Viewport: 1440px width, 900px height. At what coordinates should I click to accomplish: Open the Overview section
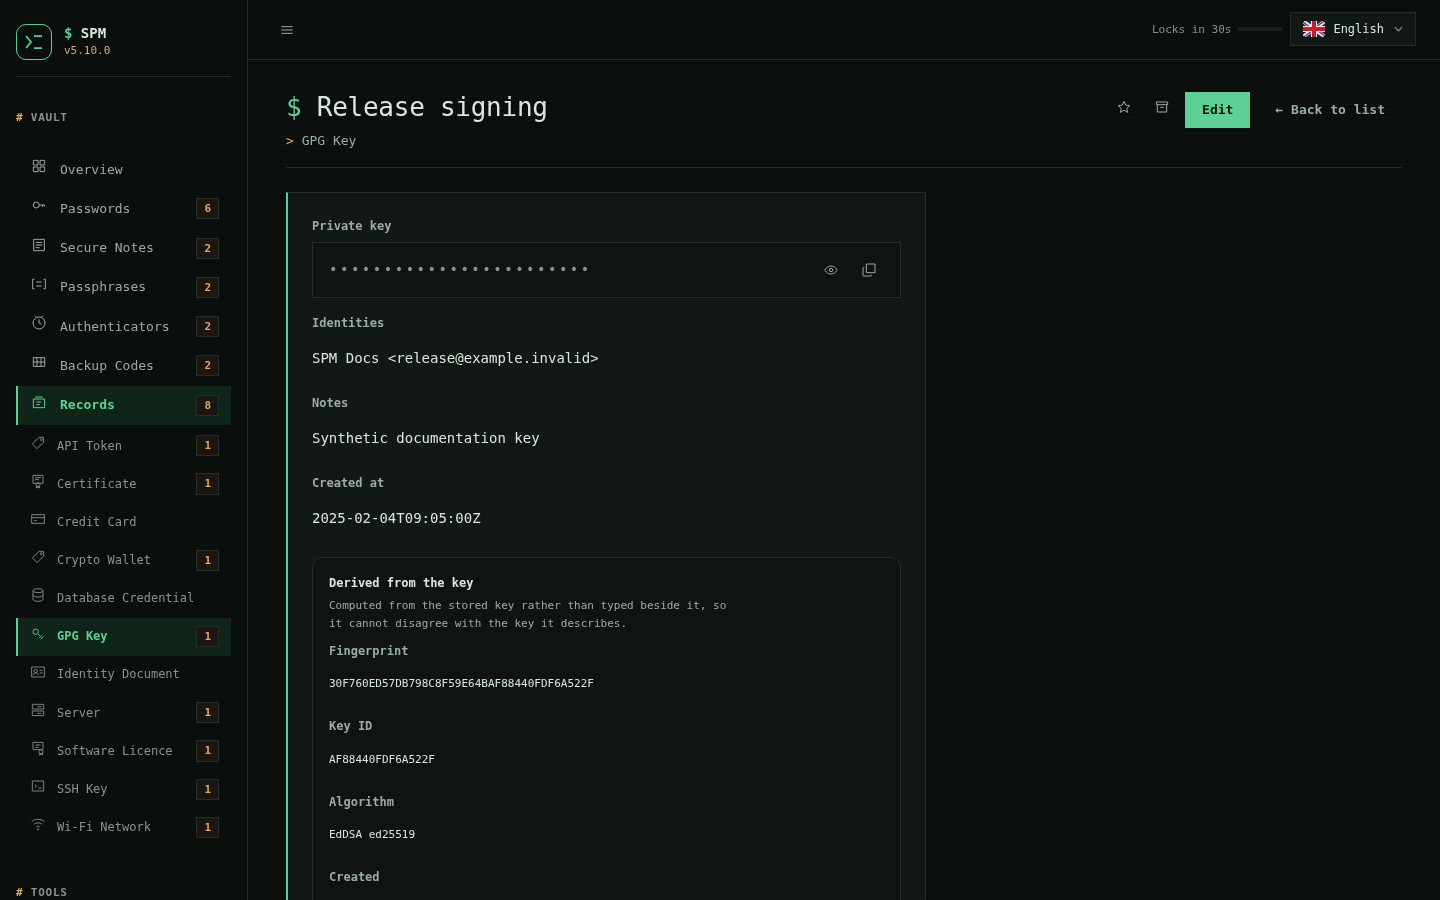(124, 169)
